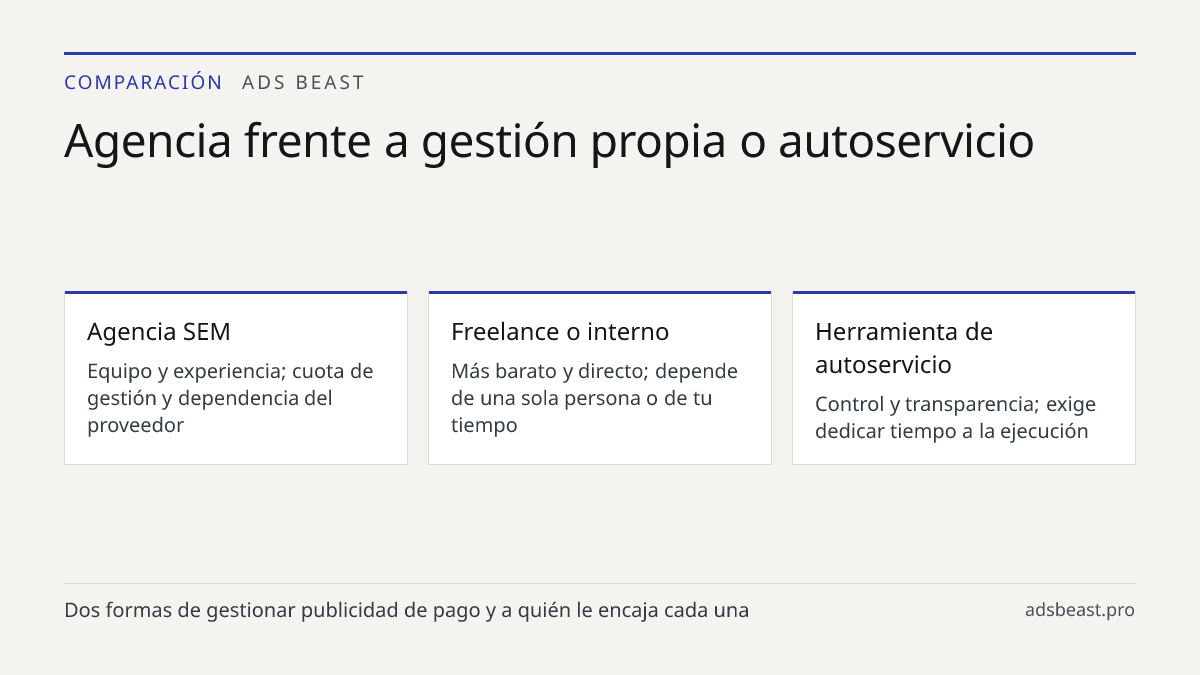1200x675 pixels.
Task: Select the Control y transparencia description
Action: pyautogui.click(x=955, y=418)
